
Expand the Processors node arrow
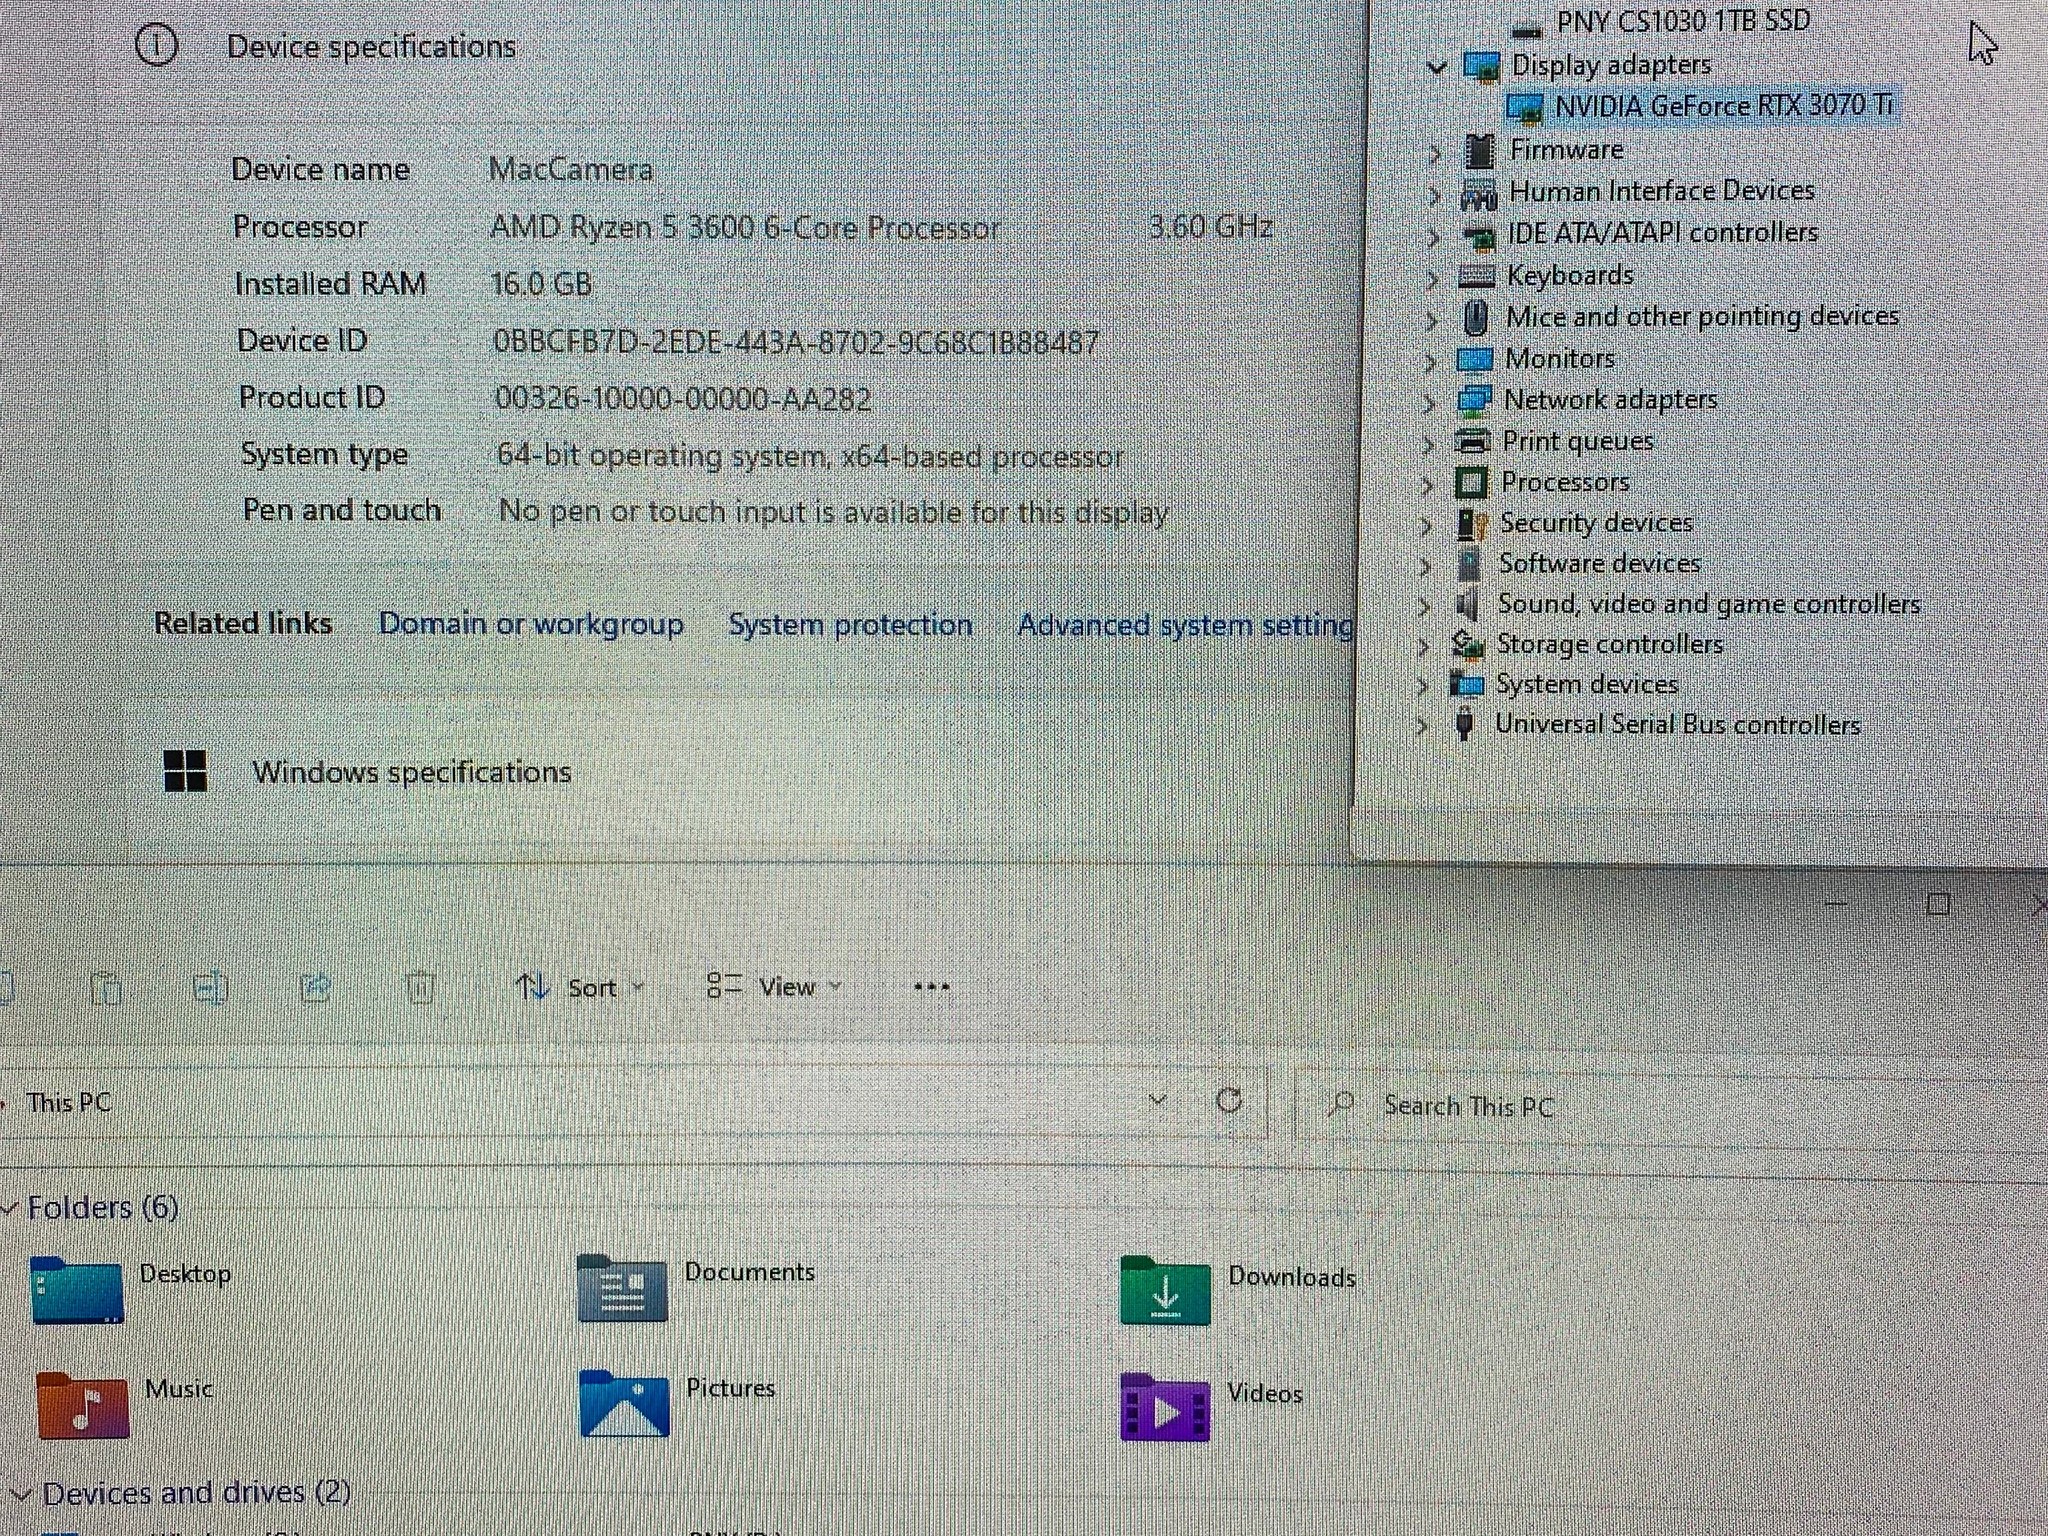(x=1427, y=485)
